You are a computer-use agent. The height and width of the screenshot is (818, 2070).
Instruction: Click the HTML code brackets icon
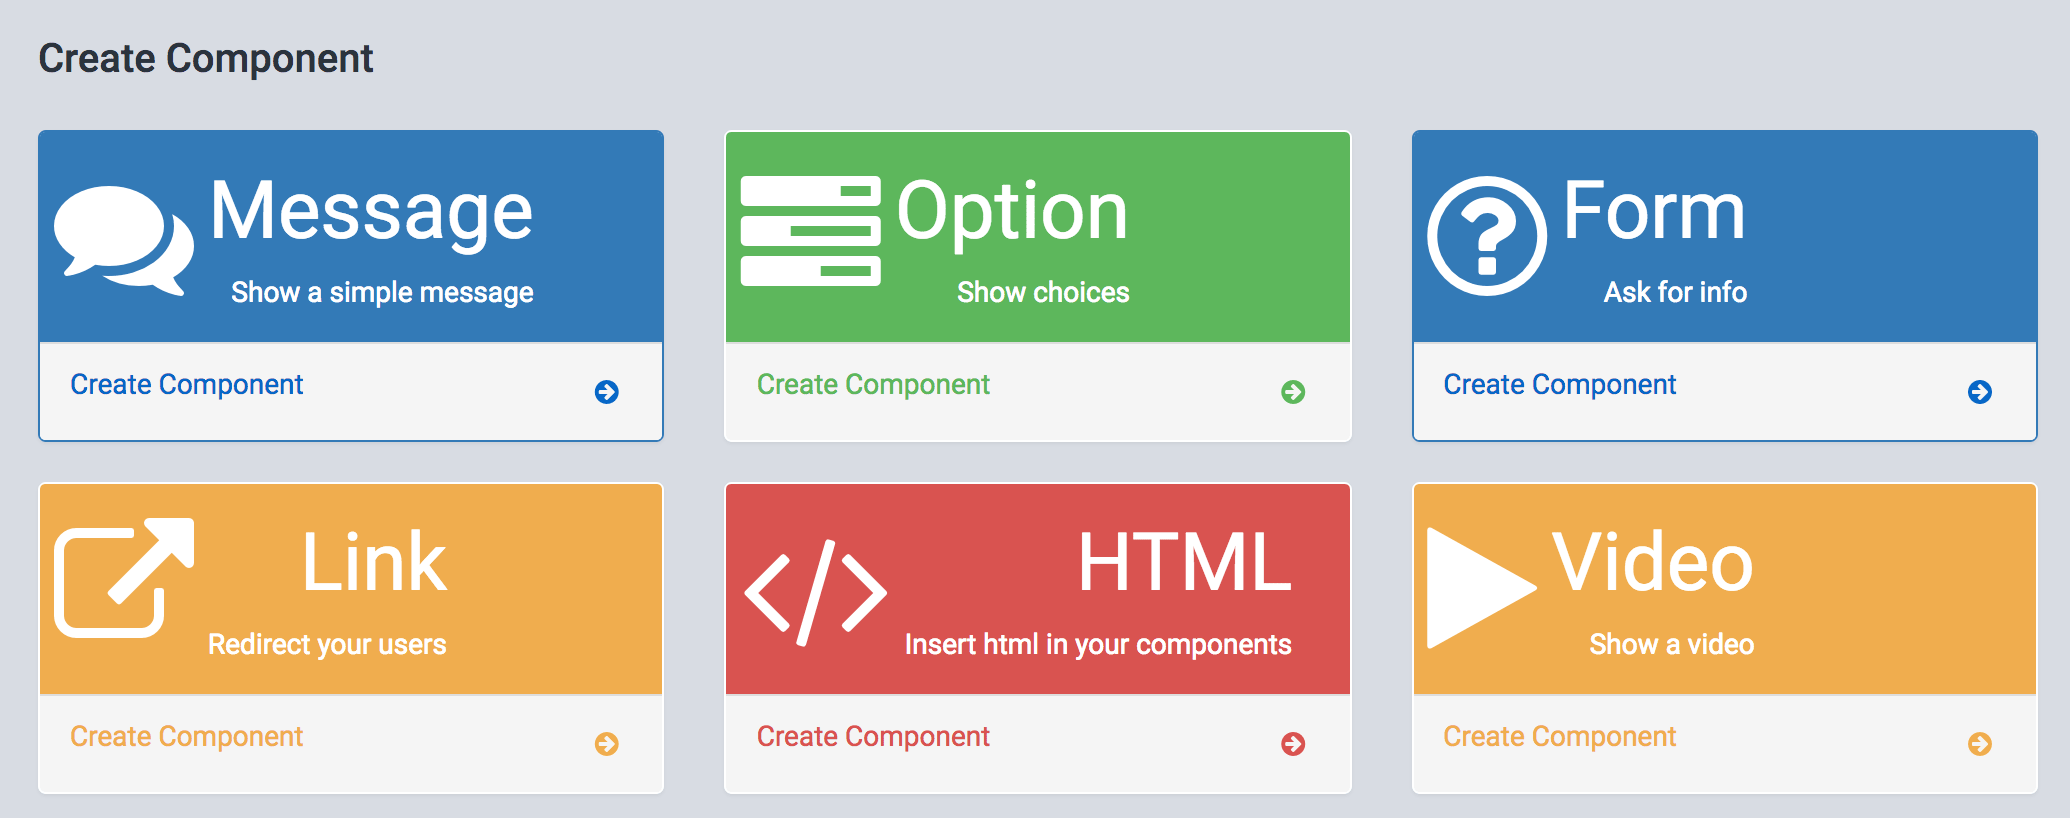tap(815, 593)
